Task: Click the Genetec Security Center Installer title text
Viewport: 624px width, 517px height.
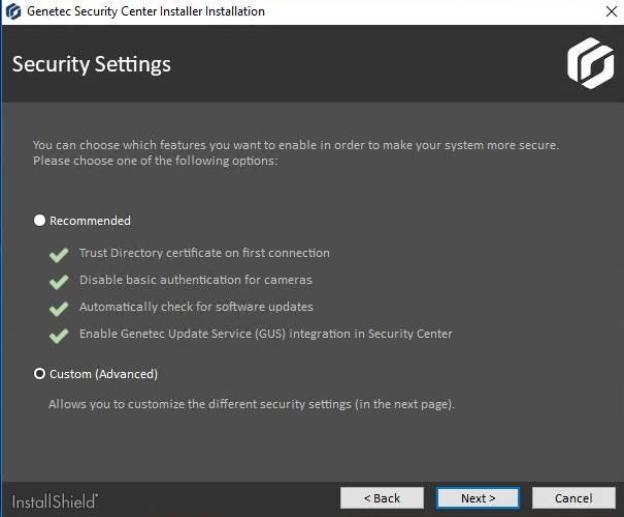Action: pos(143,12)
